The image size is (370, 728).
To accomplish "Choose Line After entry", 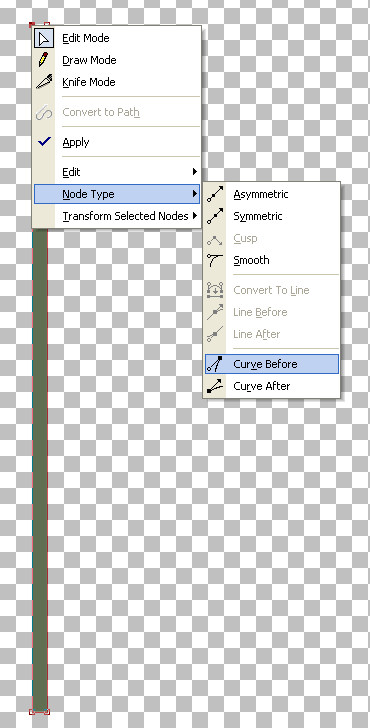I will [272, 334].
